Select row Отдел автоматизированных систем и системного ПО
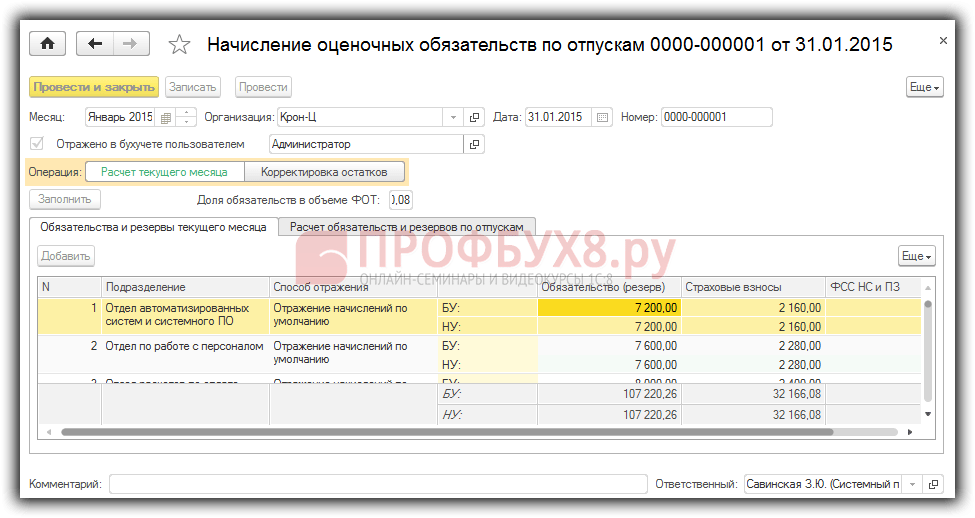The height and width of the screenshot is (518, 975). [479, 317]
